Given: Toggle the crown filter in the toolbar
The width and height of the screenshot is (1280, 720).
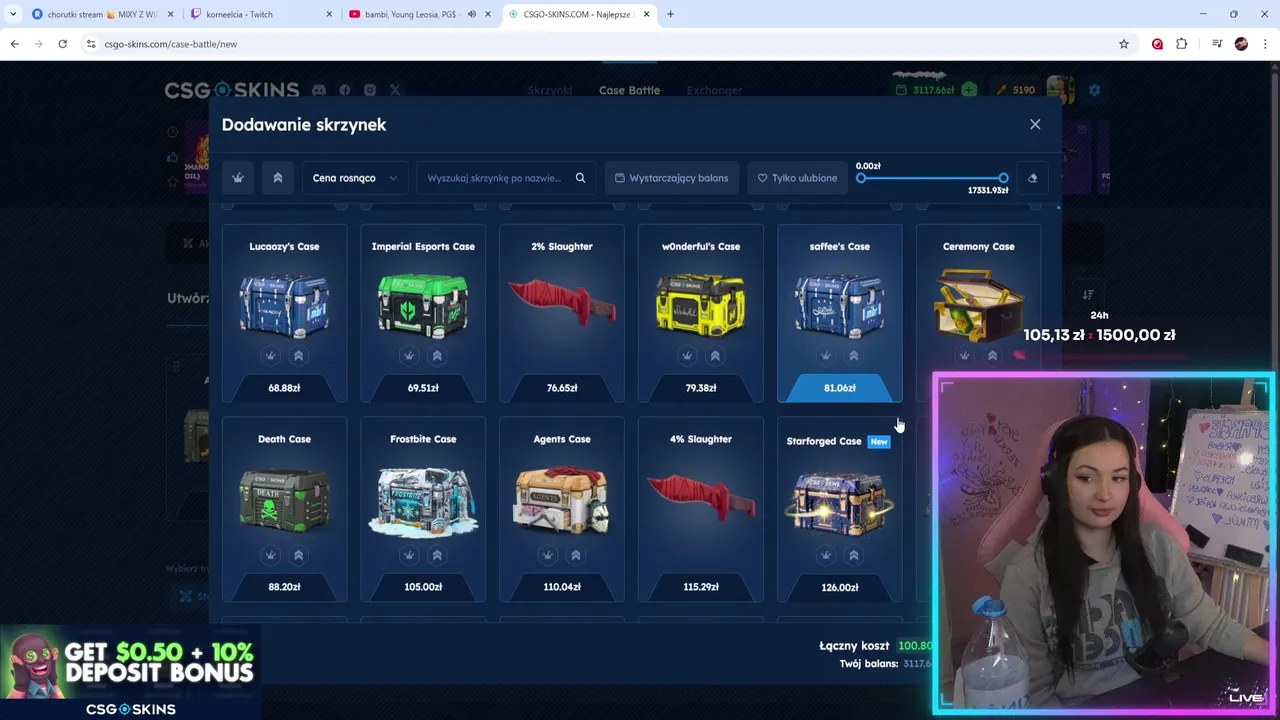Looking at the screenshot, I should [238, 178].
